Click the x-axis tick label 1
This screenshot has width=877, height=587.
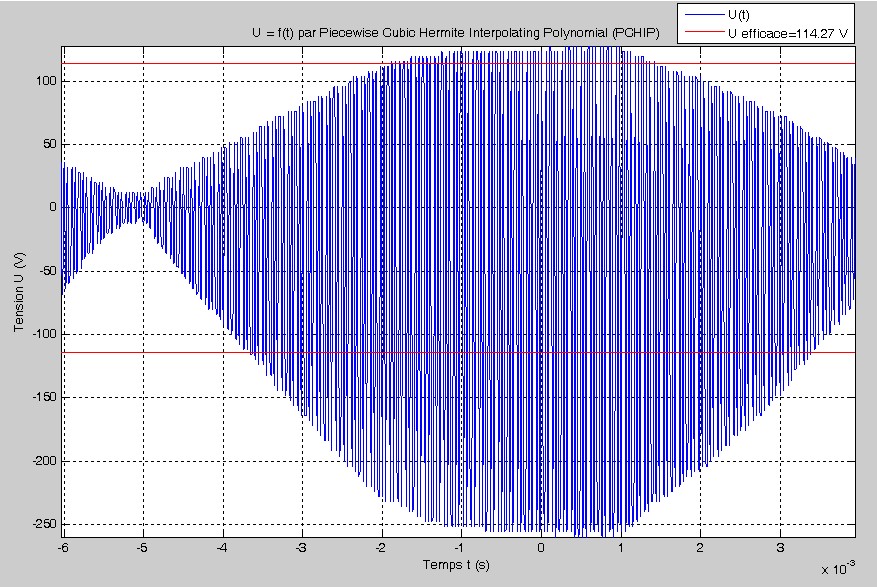621,548
